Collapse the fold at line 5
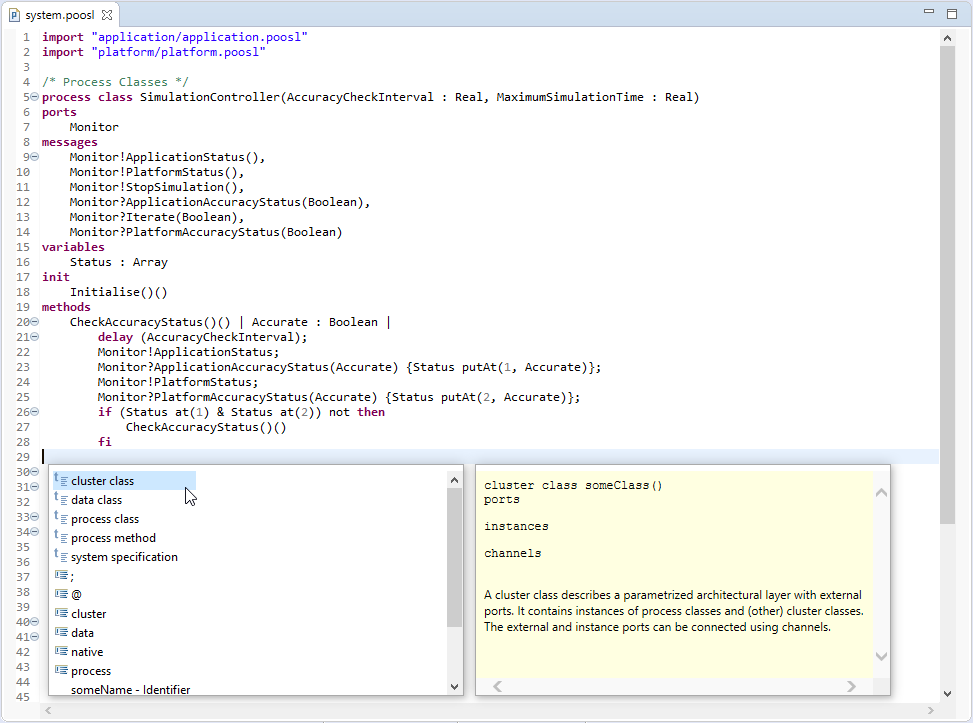Image resolution: width=973 pixels, height=723 pixels. pyautogui.click(x=35, y=97)
